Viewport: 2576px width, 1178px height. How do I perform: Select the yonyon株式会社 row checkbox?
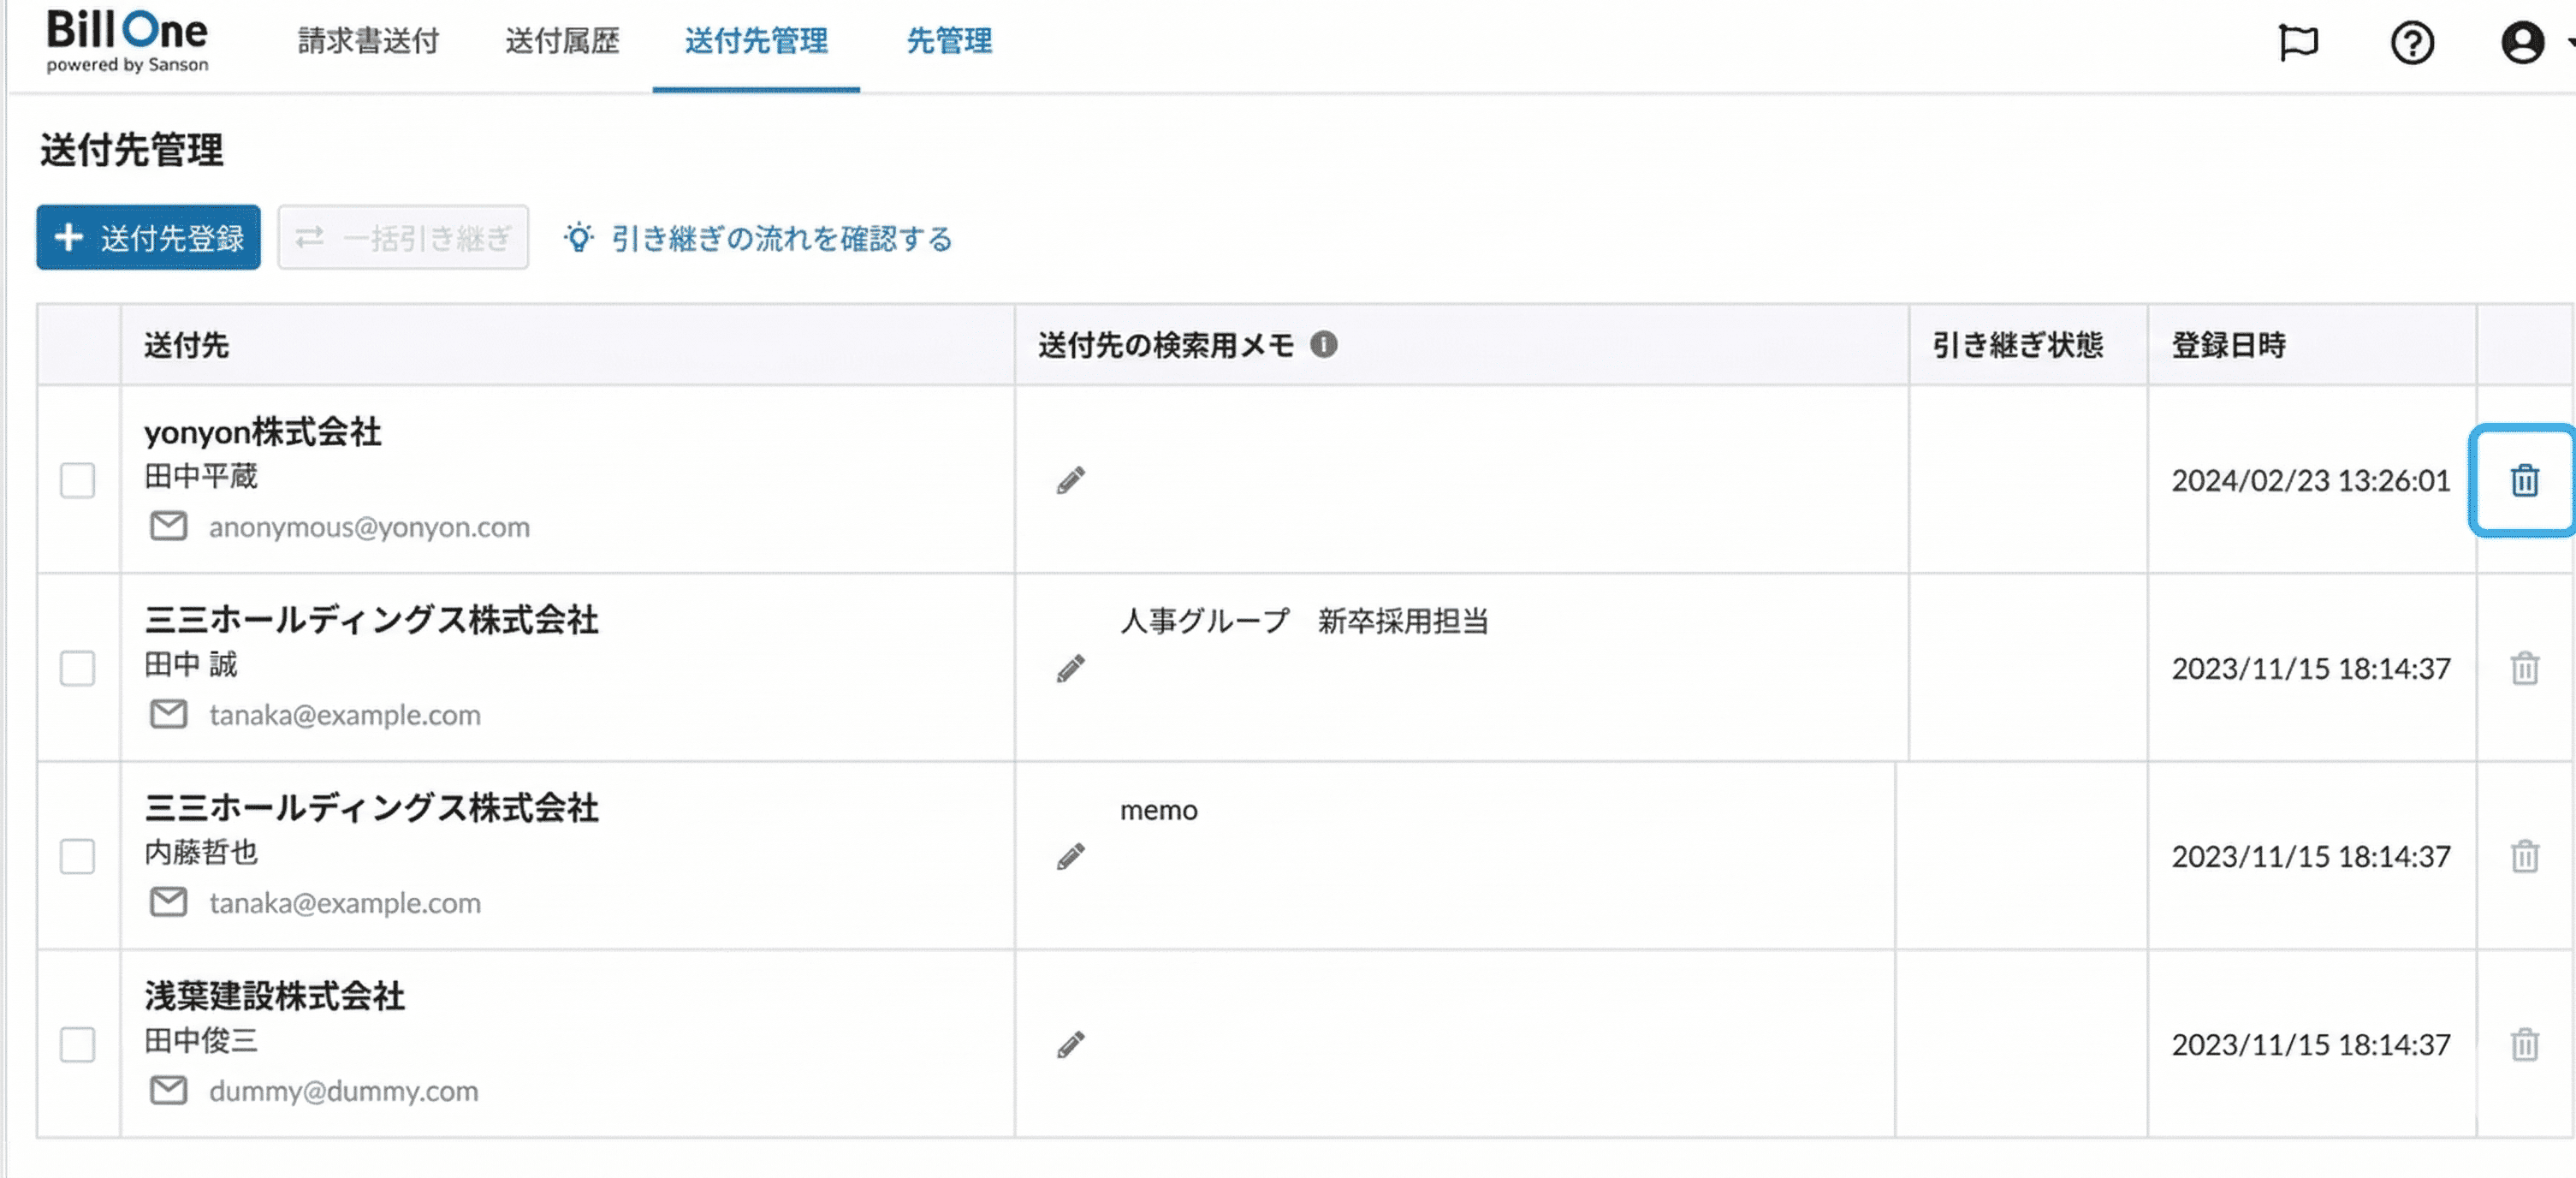tap(77, 481)
